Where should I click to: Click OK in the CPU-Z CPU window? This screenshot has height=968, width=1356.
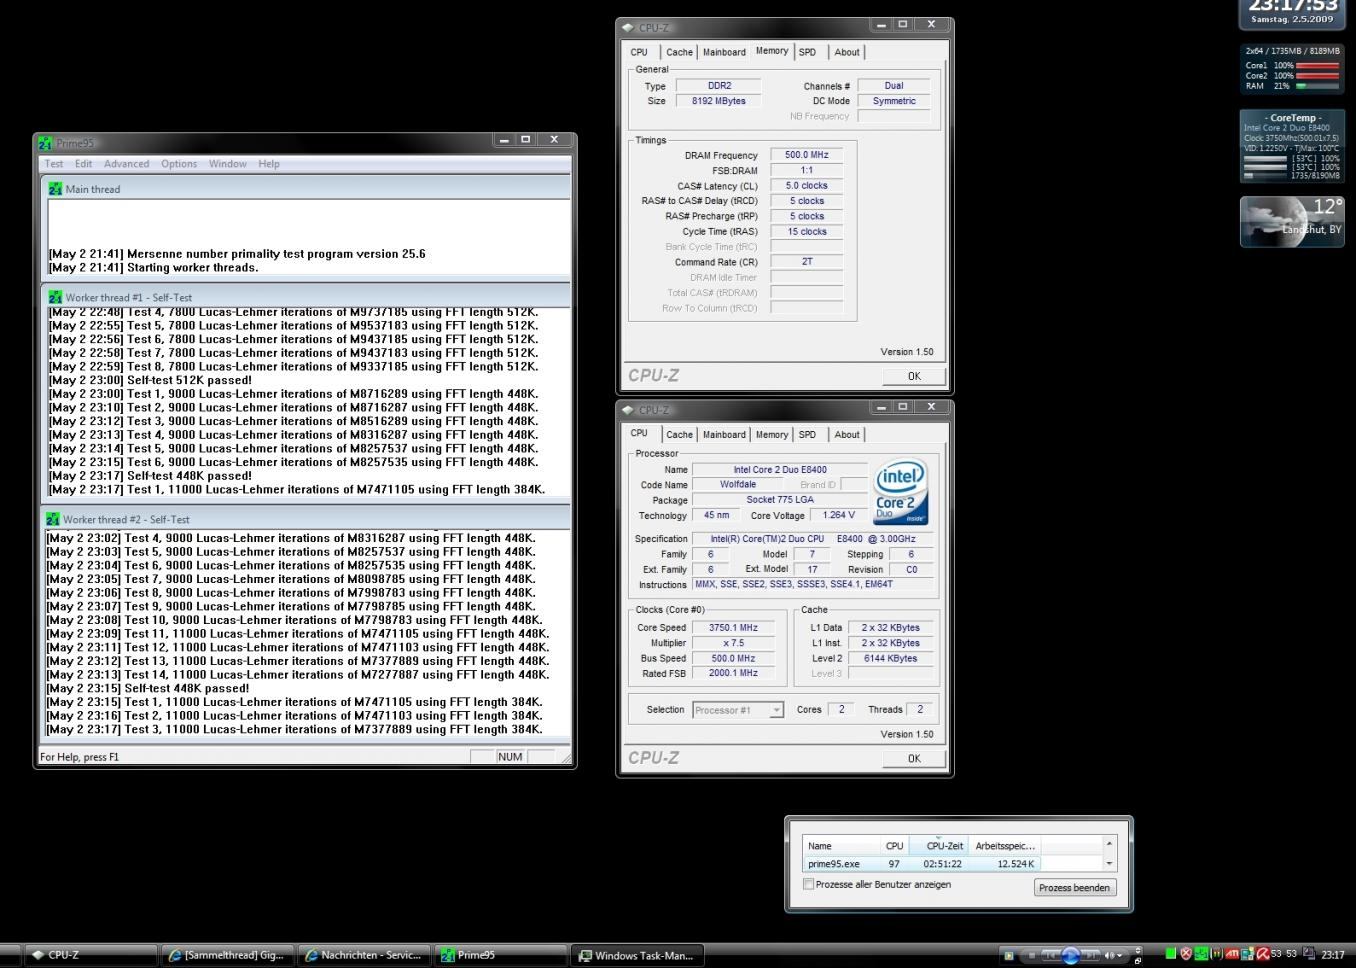[914, 758]
